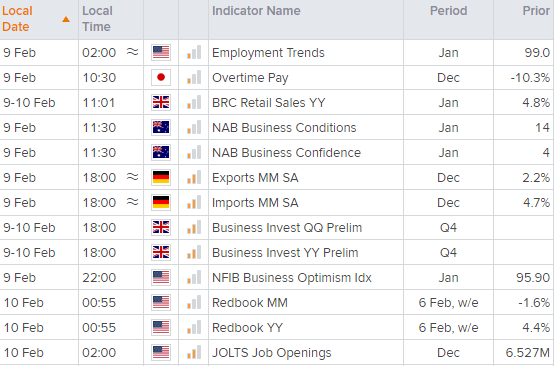554x366 pixels.
Task: Click the Germany flag beside Exports MM SA
Action: 161,177
